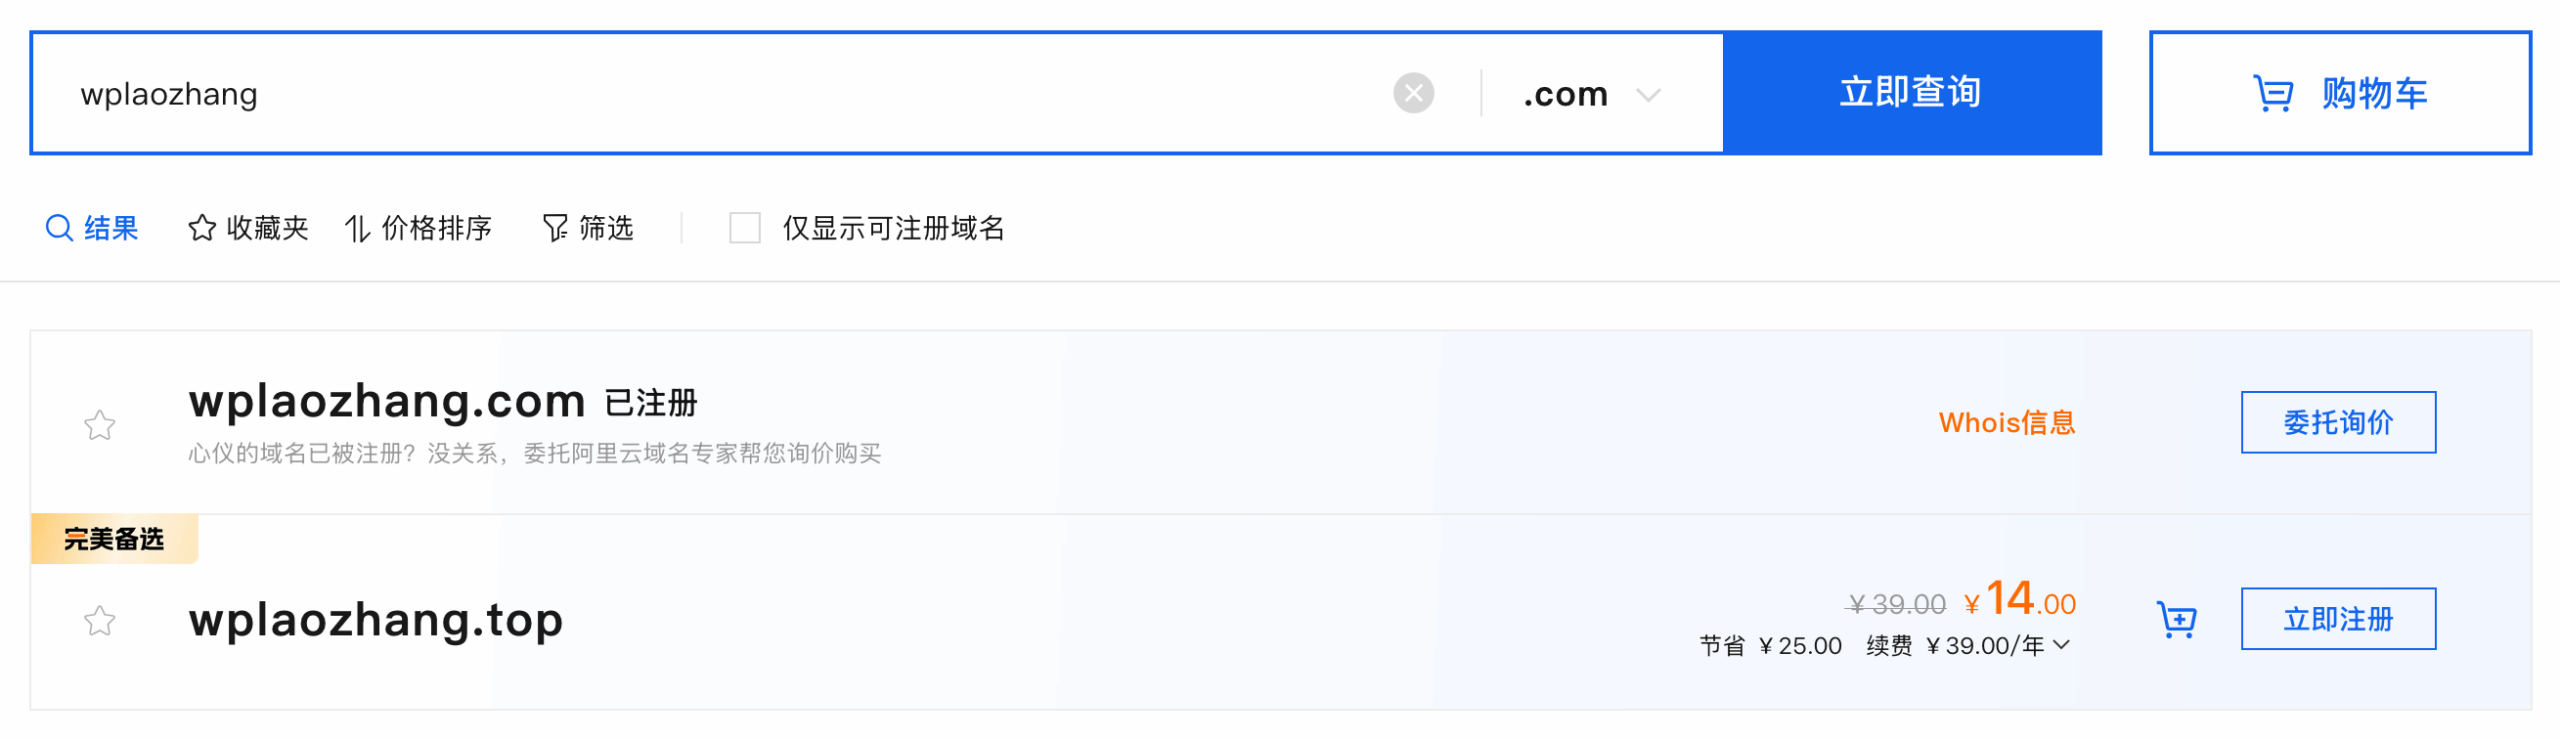Screen dimensions: 2560x739
Task: Click in the domain name input field
Action: pyautogui.click(x=700, y=93)
